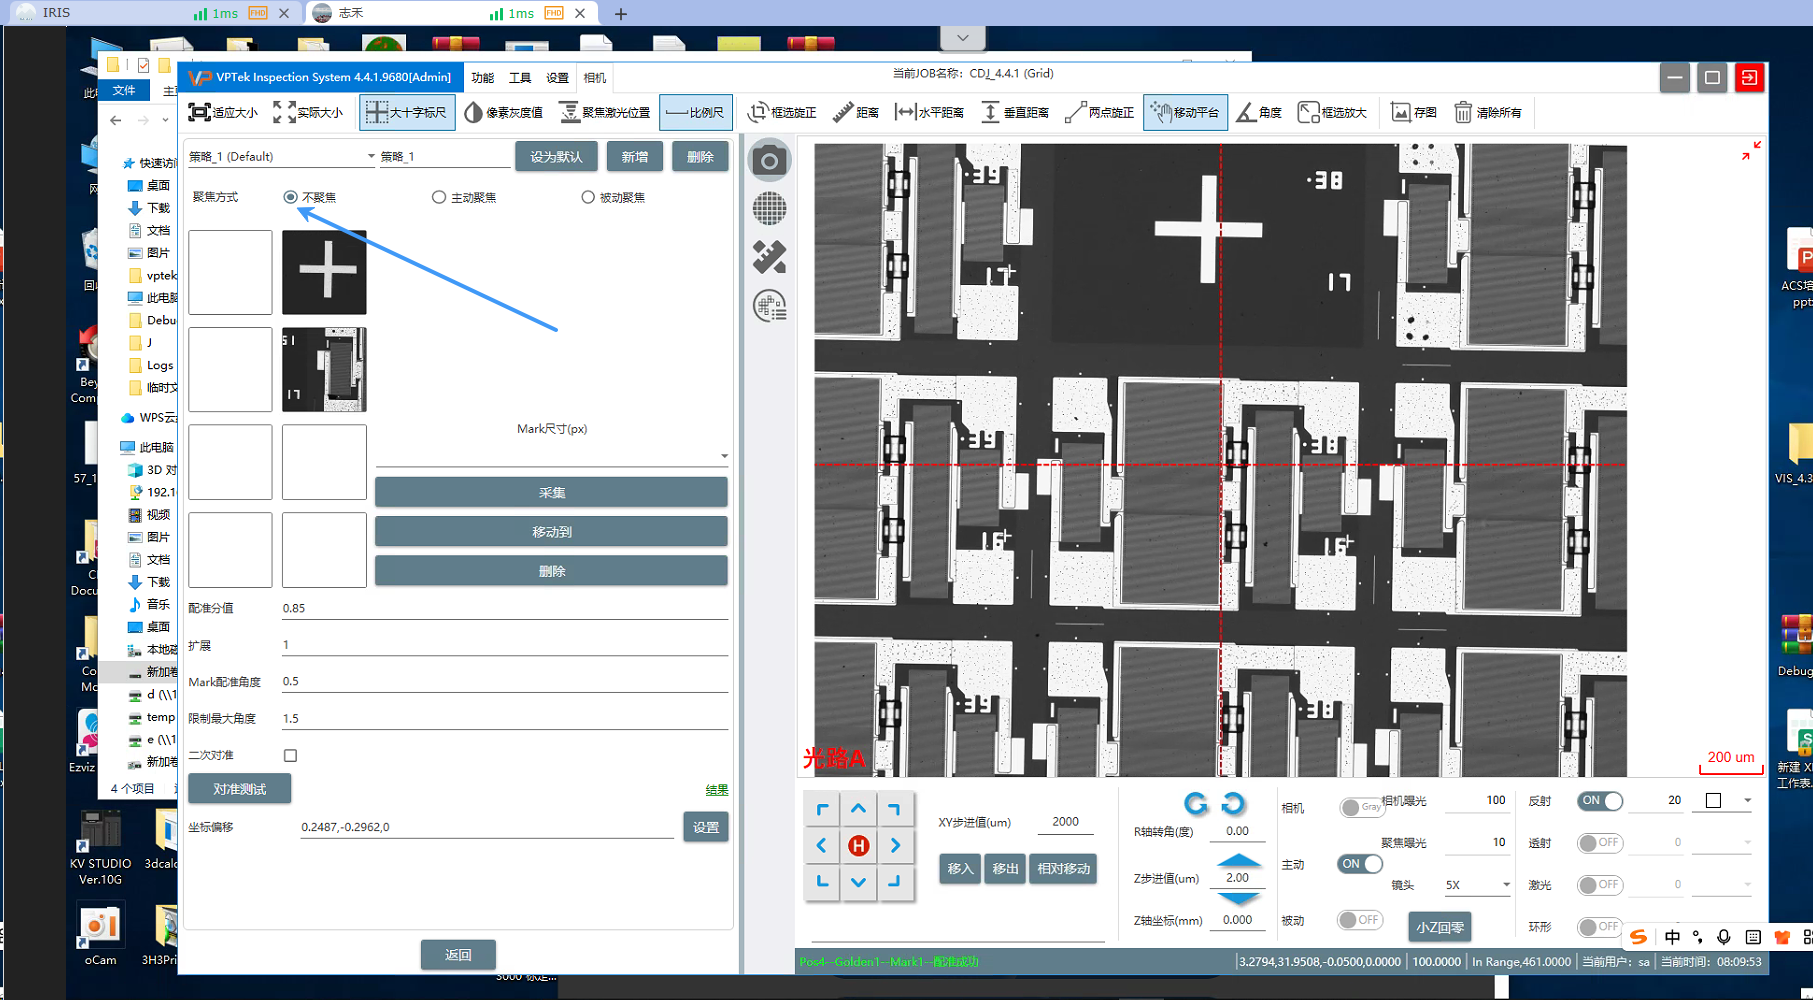Click the 对准测试 button
Screen dimensions: 1813x1000
point(240,789)
